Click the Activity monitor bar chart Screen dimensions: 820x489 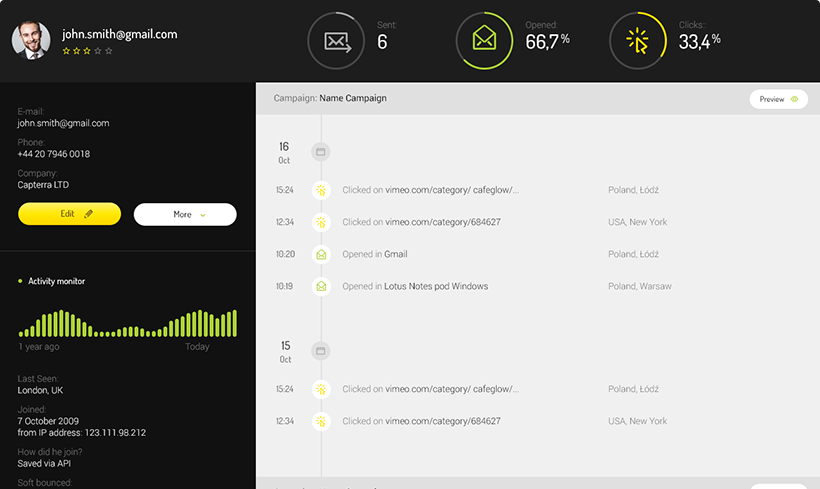[x=128, y=323]
